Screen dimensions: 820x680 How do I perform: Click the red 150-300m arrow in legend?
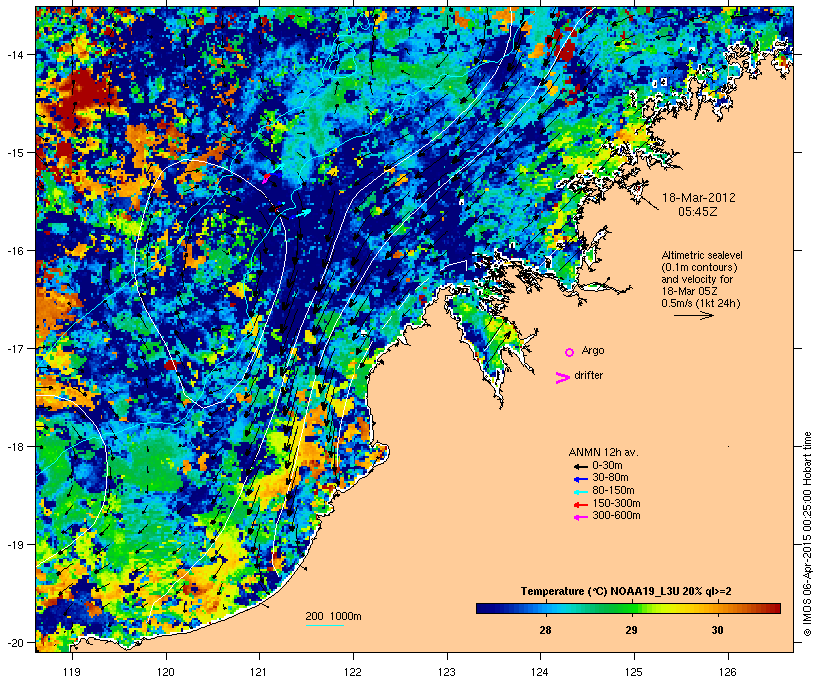(580, 505)
